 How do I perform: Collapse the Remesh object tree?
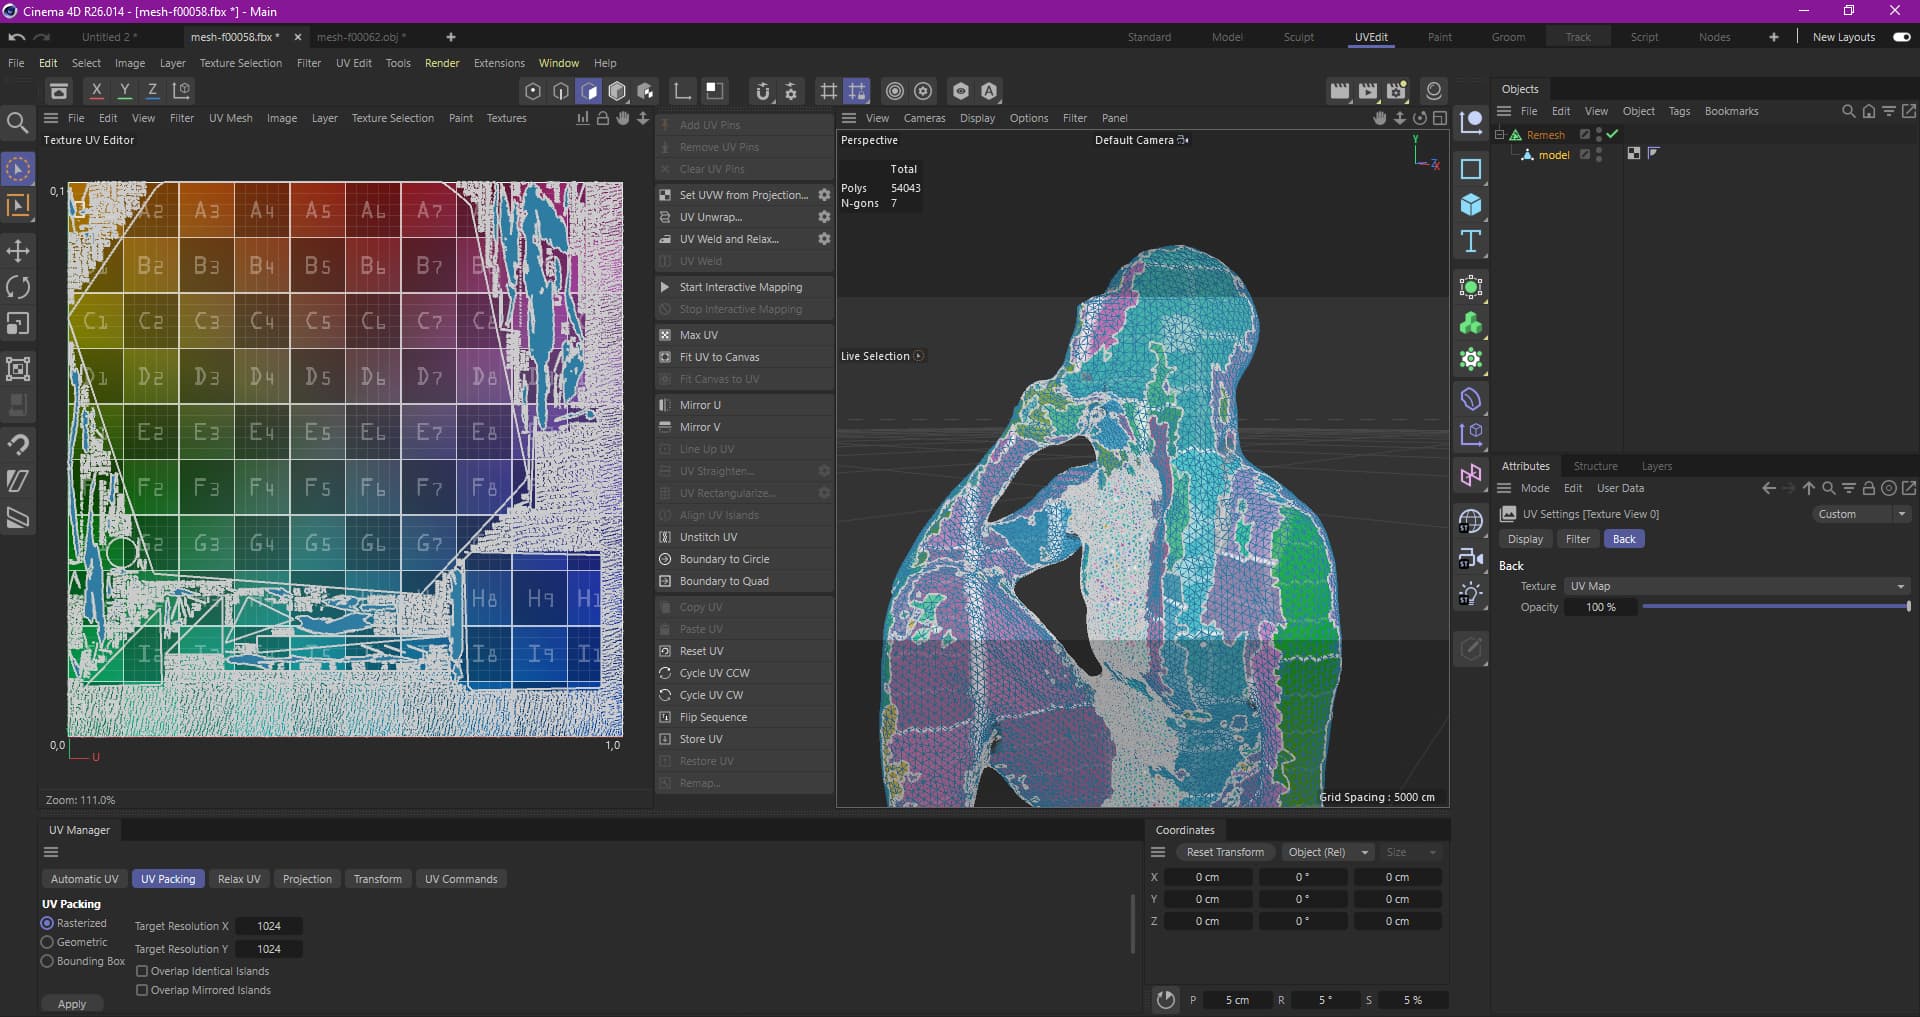[x=1500, y=134]
